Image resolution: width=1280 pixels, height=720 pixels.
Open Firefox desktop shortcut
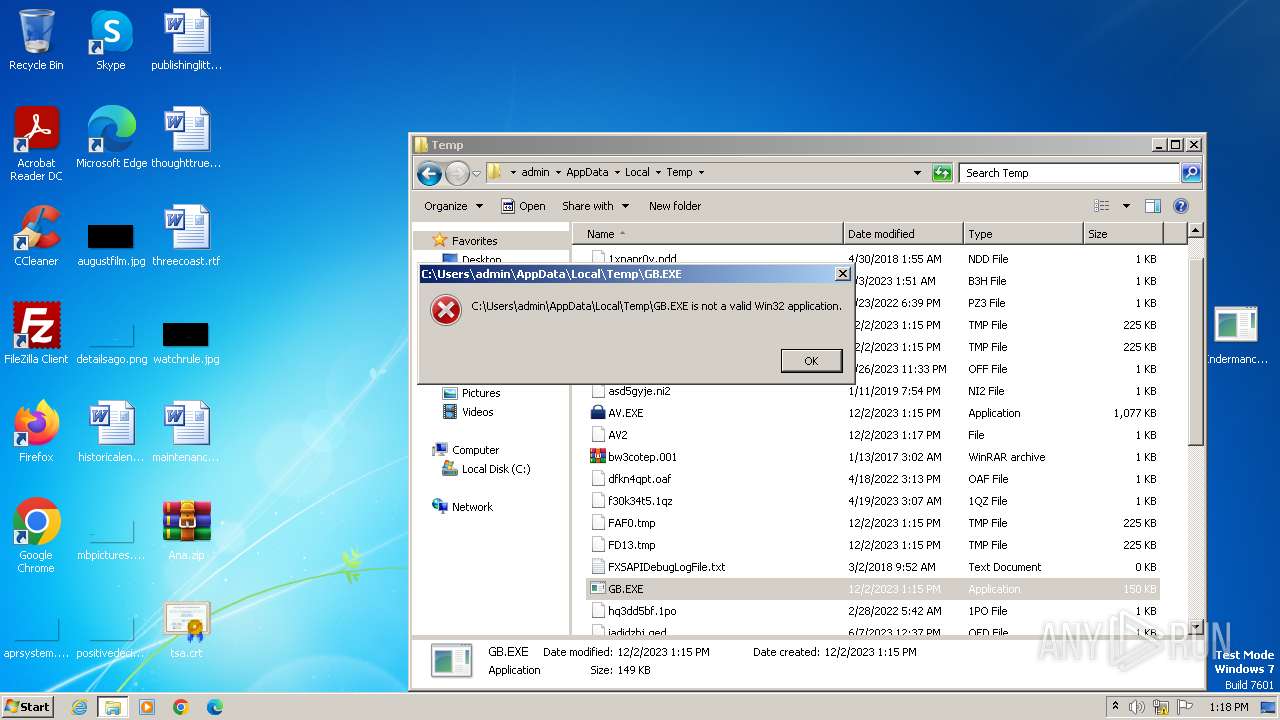point(36,432)
